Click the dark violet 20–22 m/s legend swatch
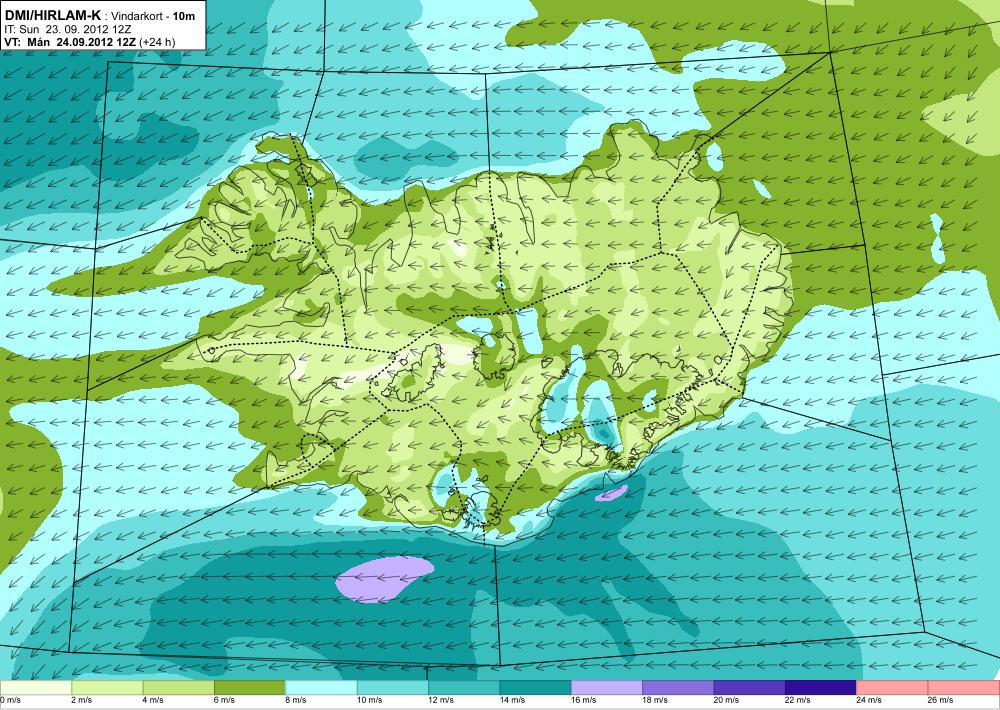 click(750, 688)
